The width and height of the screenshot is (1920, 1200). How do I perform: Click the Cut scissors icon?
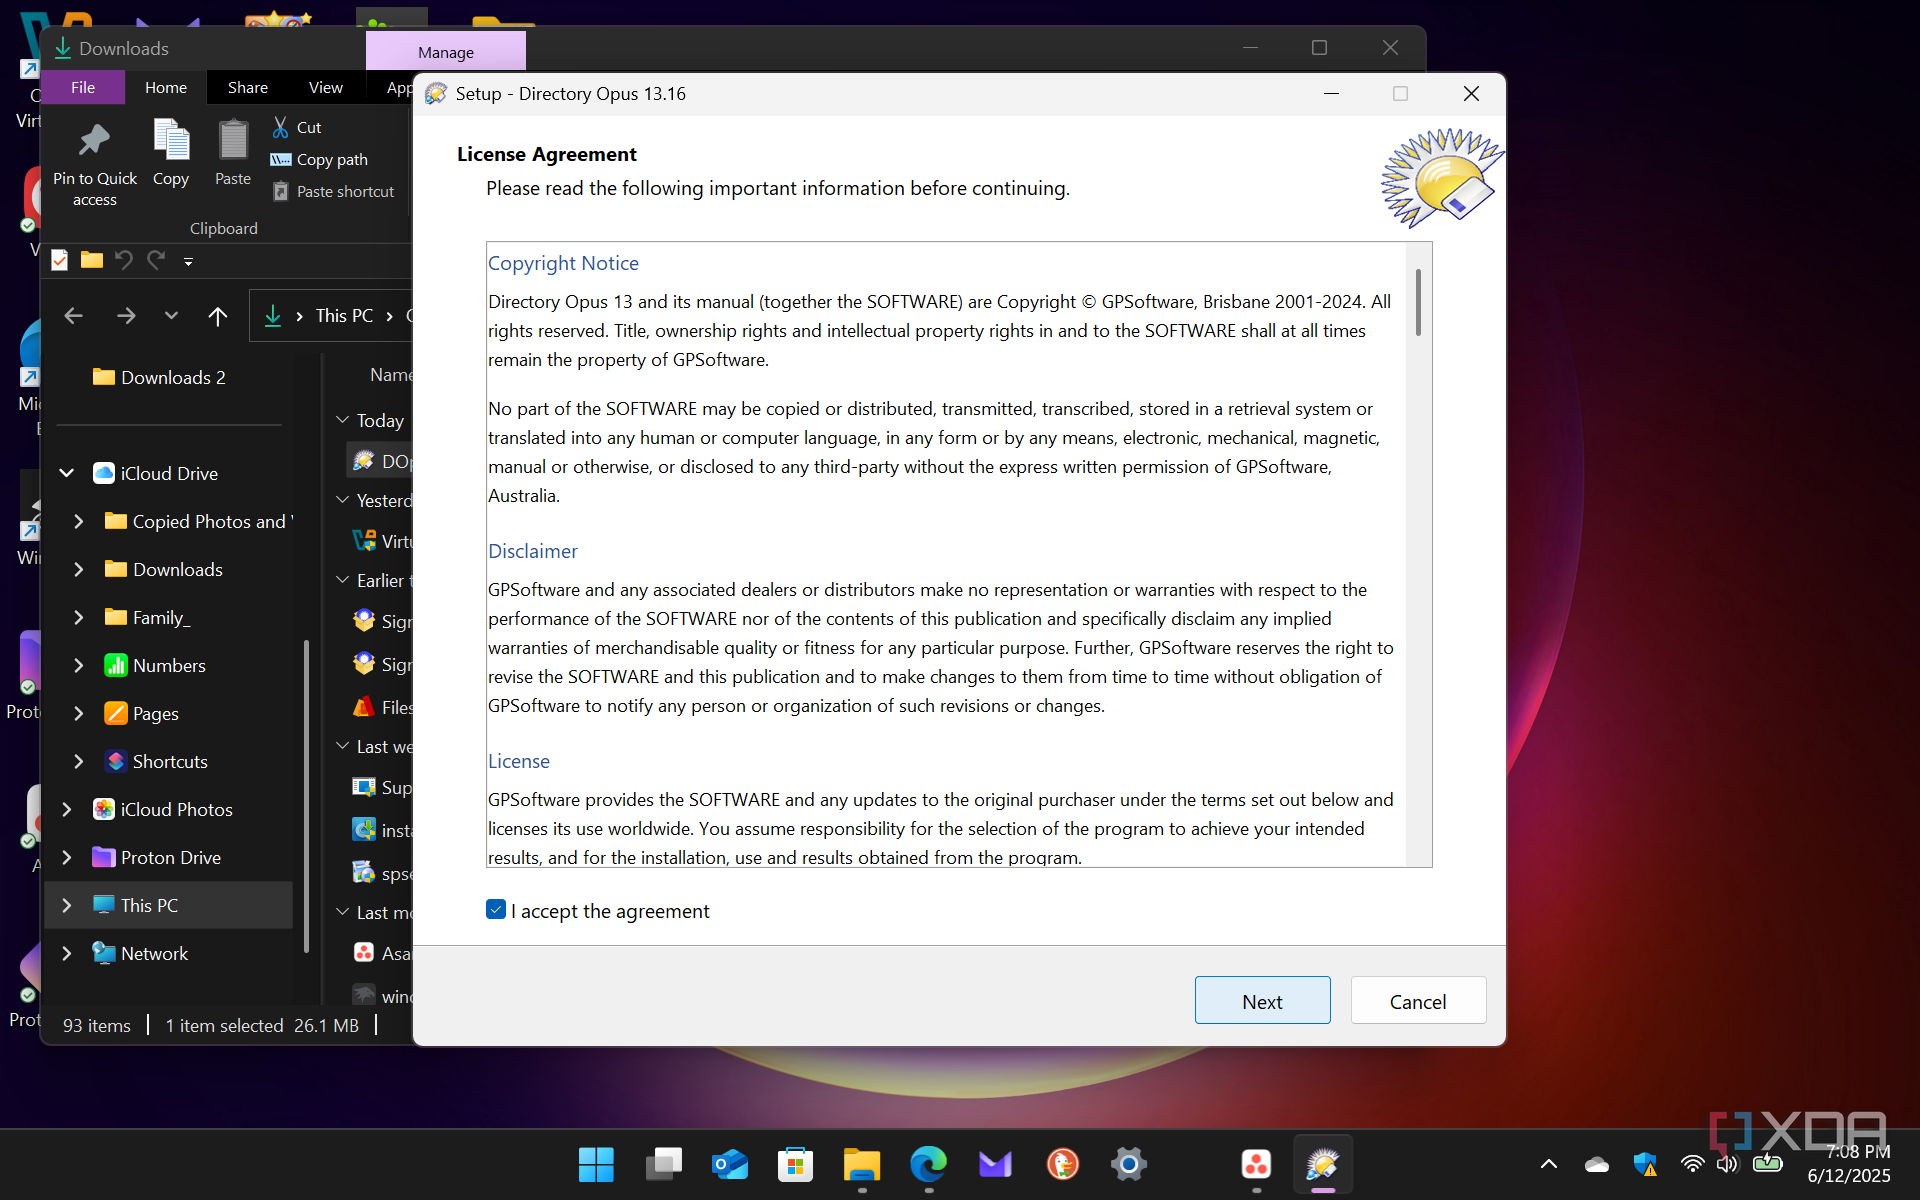(281, 127)
